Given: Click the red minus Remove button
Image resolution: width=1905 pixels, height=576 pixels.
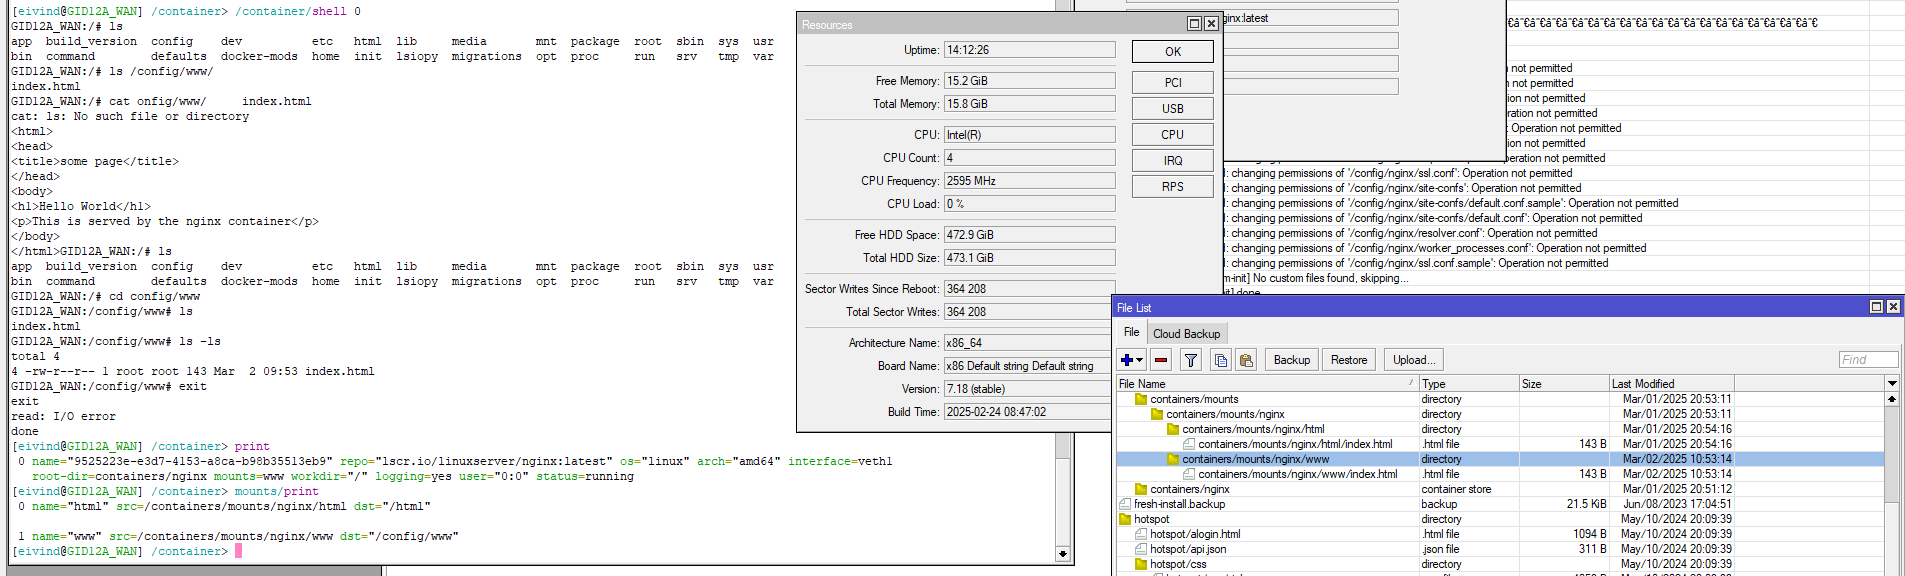Looking at the screenshot, I should click(1161, 360).
